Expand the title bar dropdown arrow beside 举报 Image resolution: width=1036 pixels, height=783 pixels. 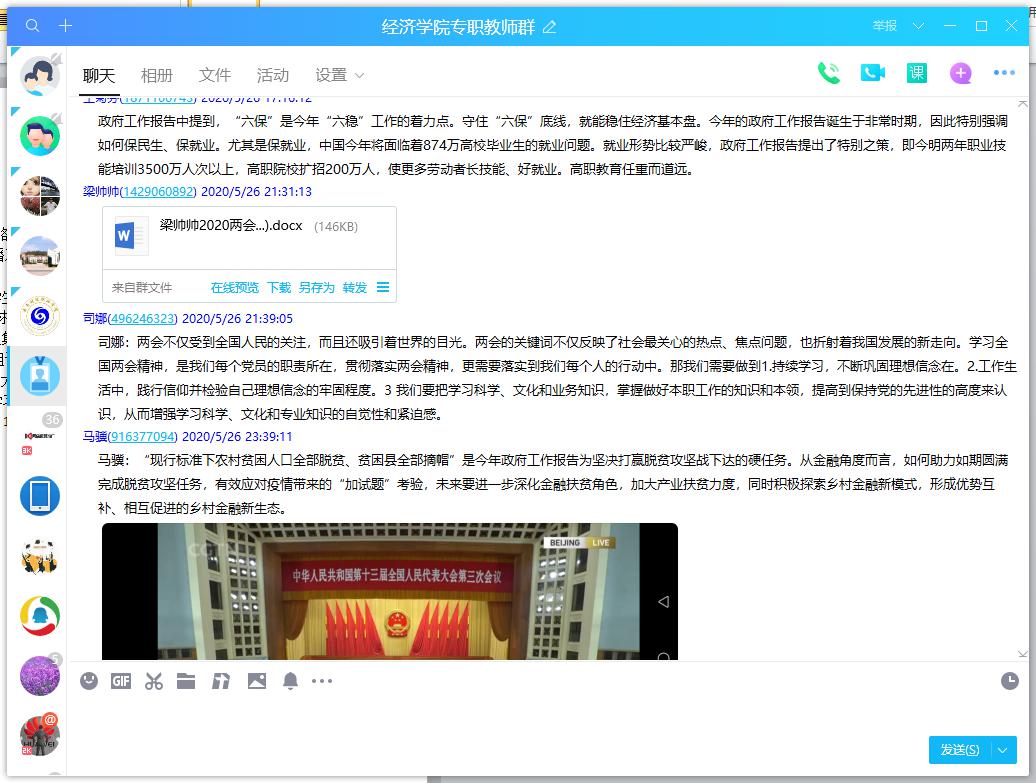[x=919, y=26]
